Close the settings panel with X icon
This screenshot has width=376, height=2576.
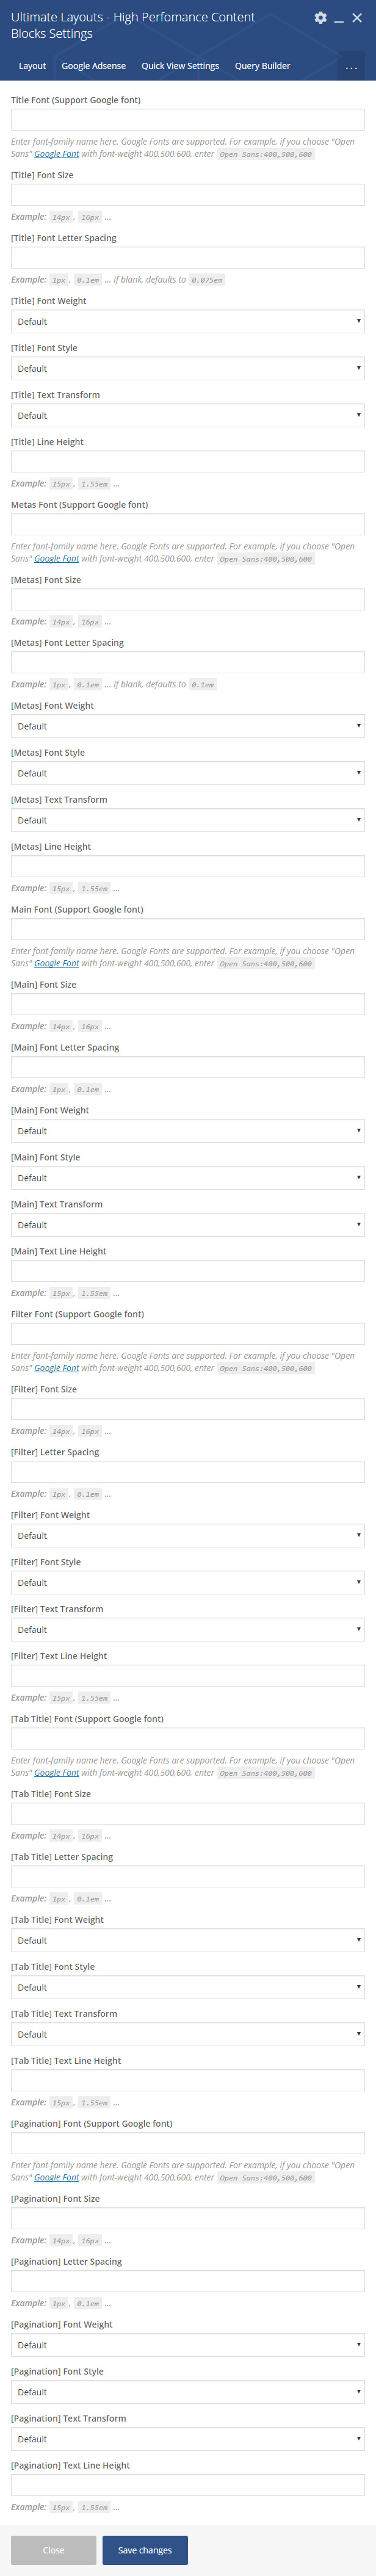coord(357,18)
